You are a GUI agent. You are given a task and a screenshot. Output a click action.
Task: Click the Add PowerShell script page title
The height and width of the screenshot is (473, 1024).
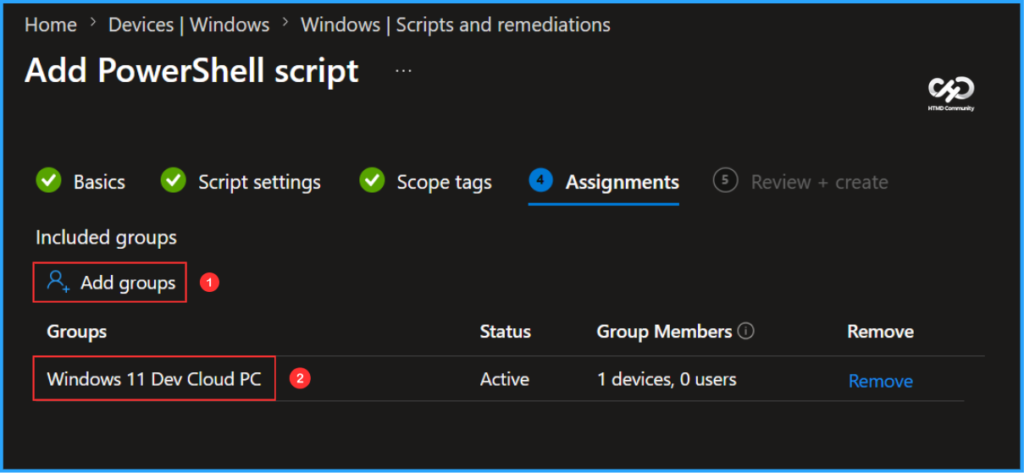click(x=191, y=71)
